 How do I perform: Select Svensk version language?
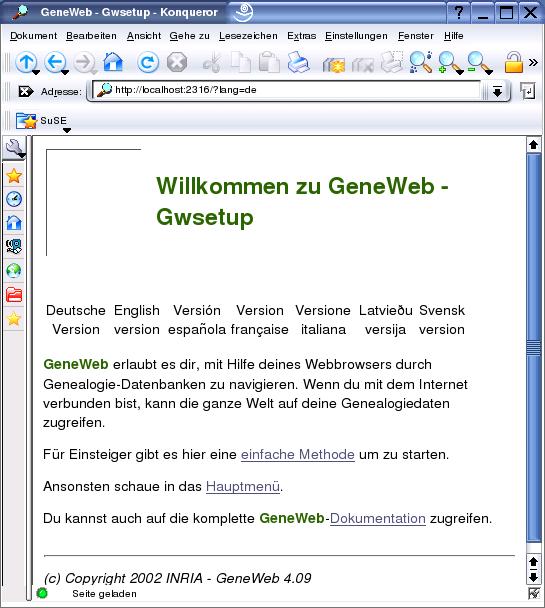442,320
